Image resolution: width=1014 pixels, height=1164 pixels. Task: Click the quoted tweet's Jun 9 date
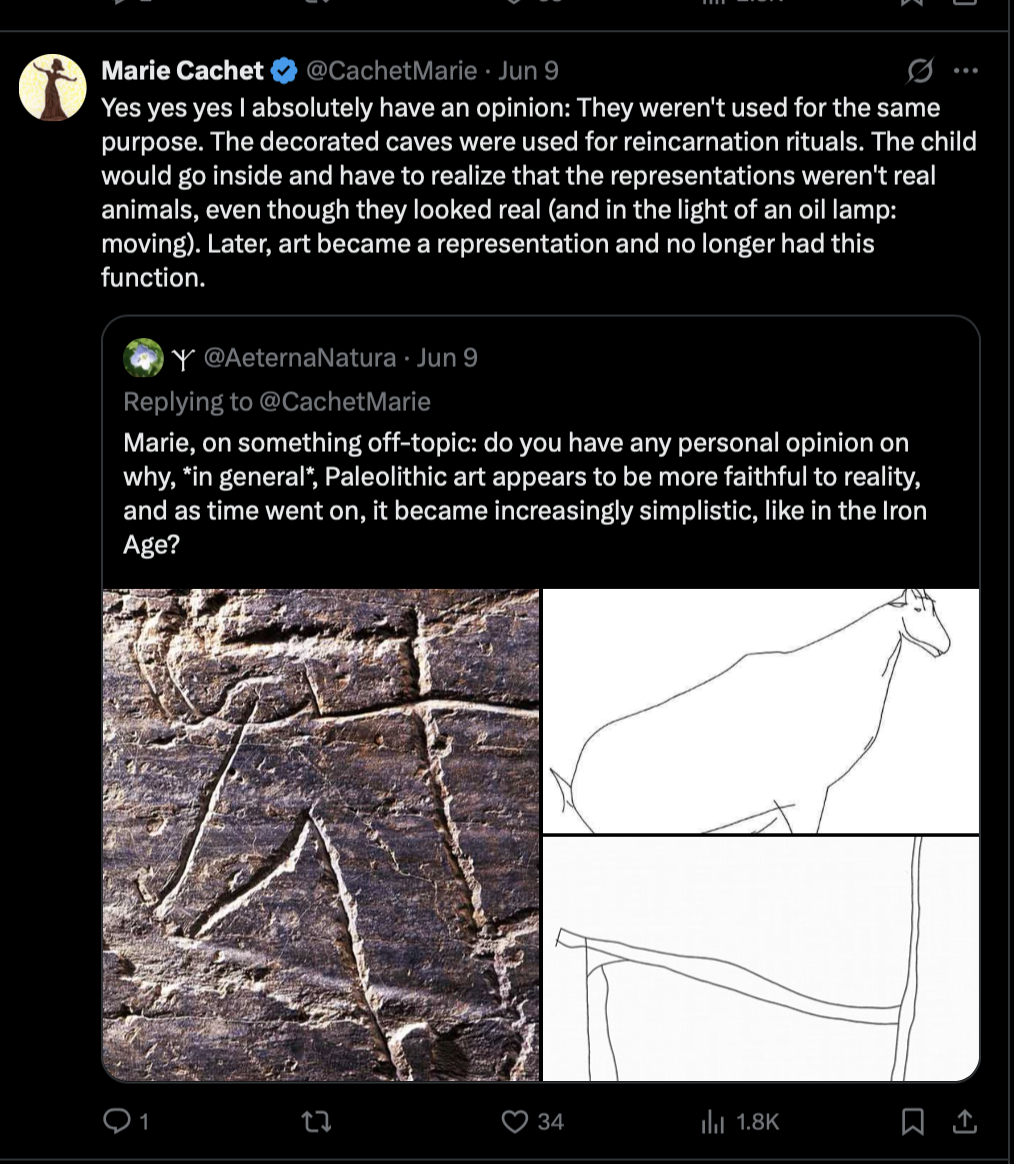tap(447, 358)
